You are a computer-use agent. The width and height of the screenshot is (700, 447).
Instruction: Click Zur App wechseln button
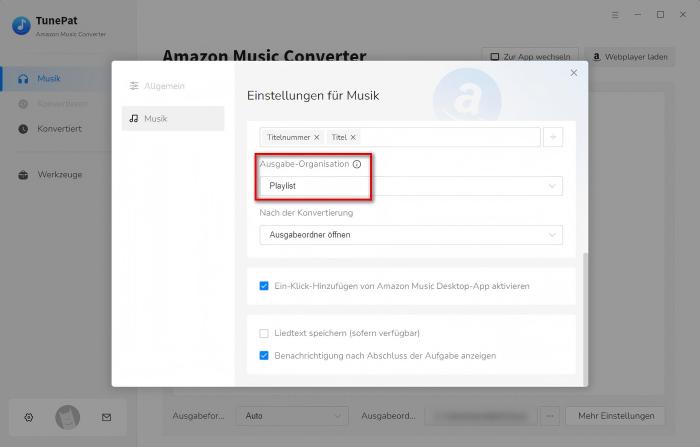point(530,57)
